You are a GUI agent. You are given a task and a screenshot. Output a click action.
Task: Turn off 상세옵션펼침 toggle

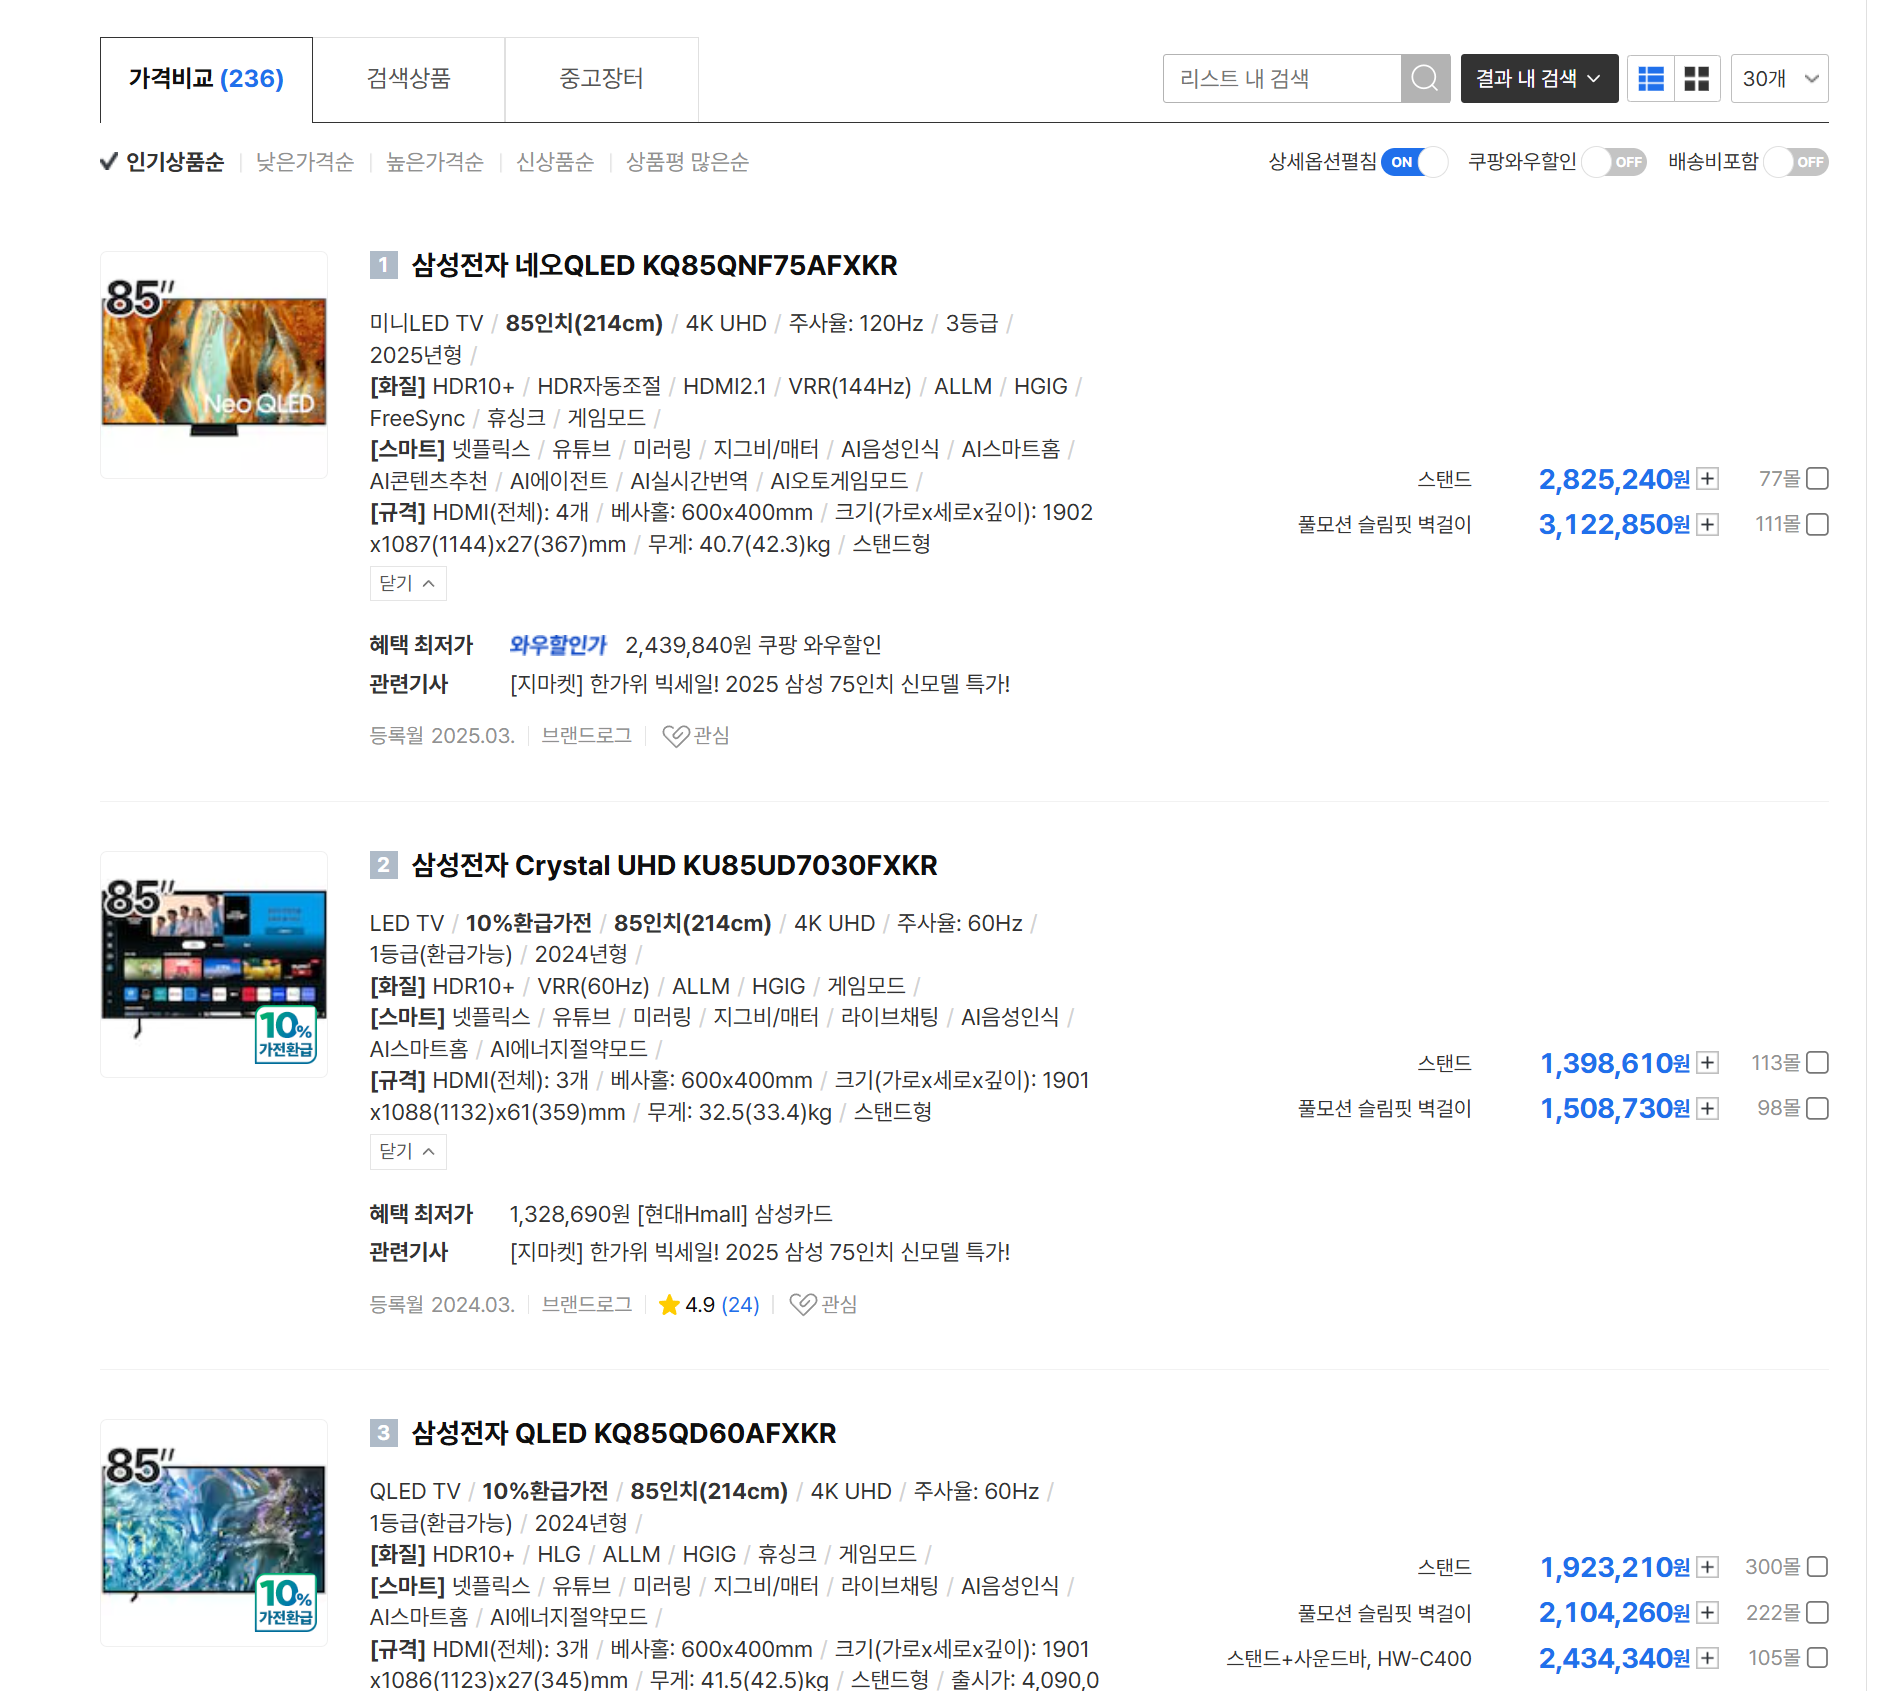coord(1414,162)
